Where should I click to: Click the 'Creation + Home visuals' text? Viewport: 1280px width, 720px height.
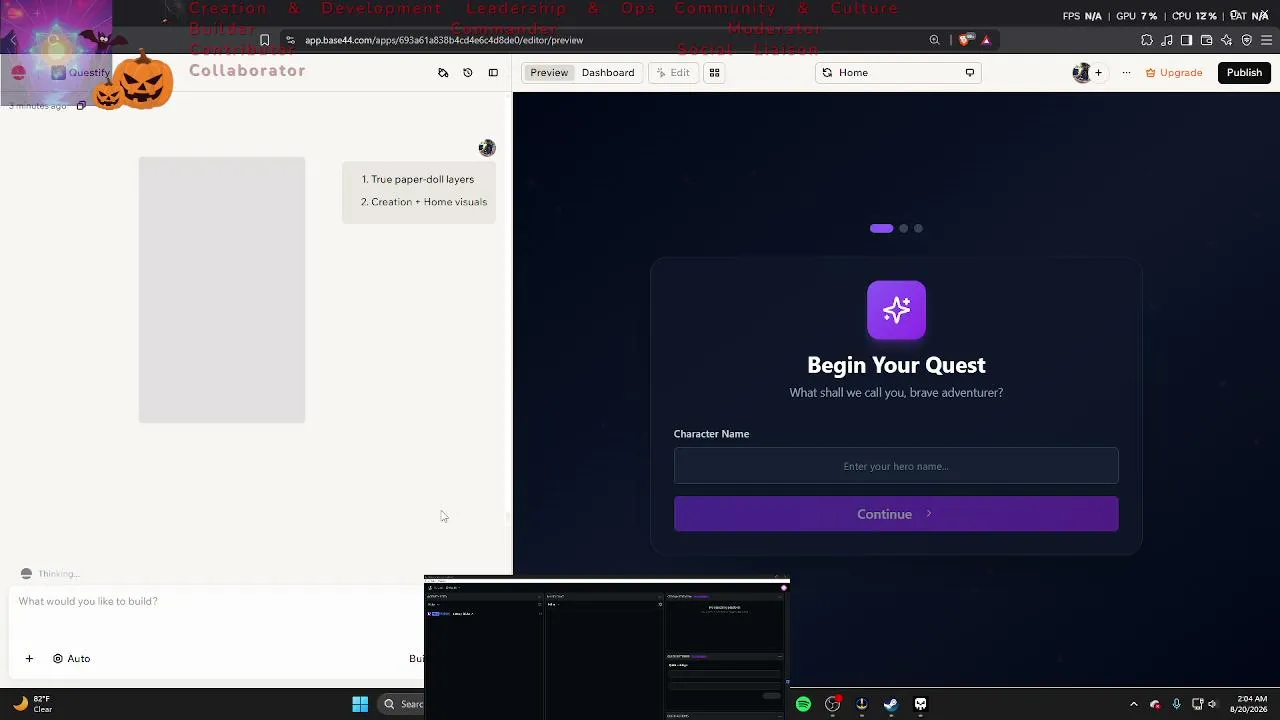(x=429, y=202)
